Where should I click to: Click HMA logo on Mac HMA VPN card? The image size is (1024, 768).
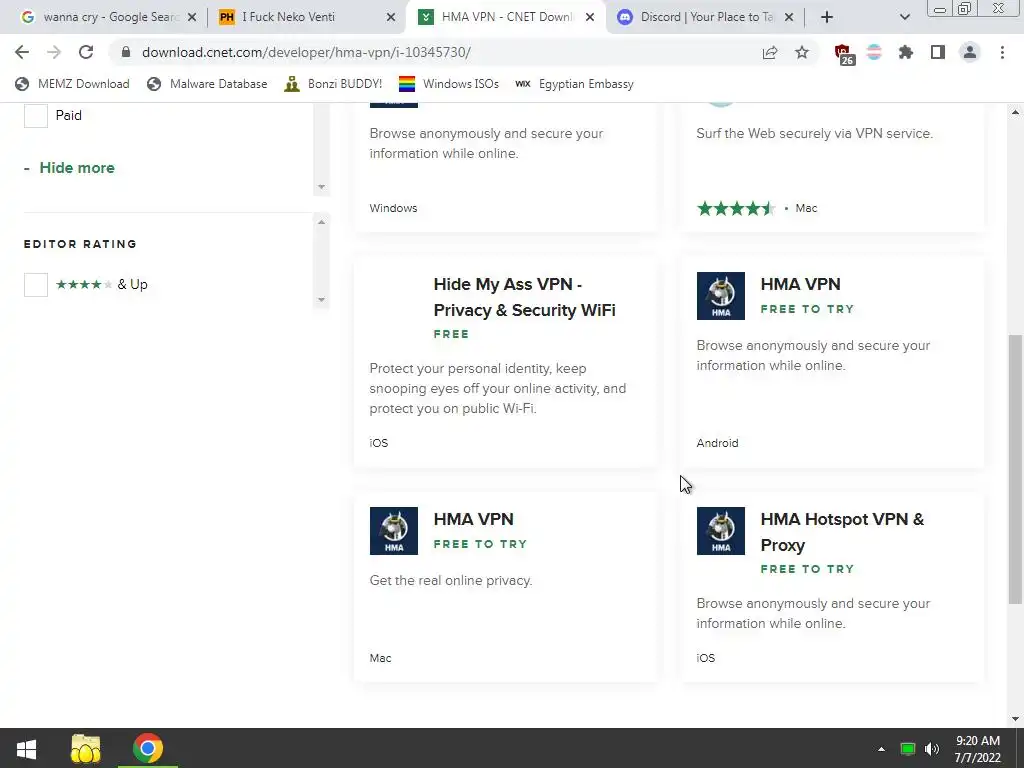click(x=394, y=531)
